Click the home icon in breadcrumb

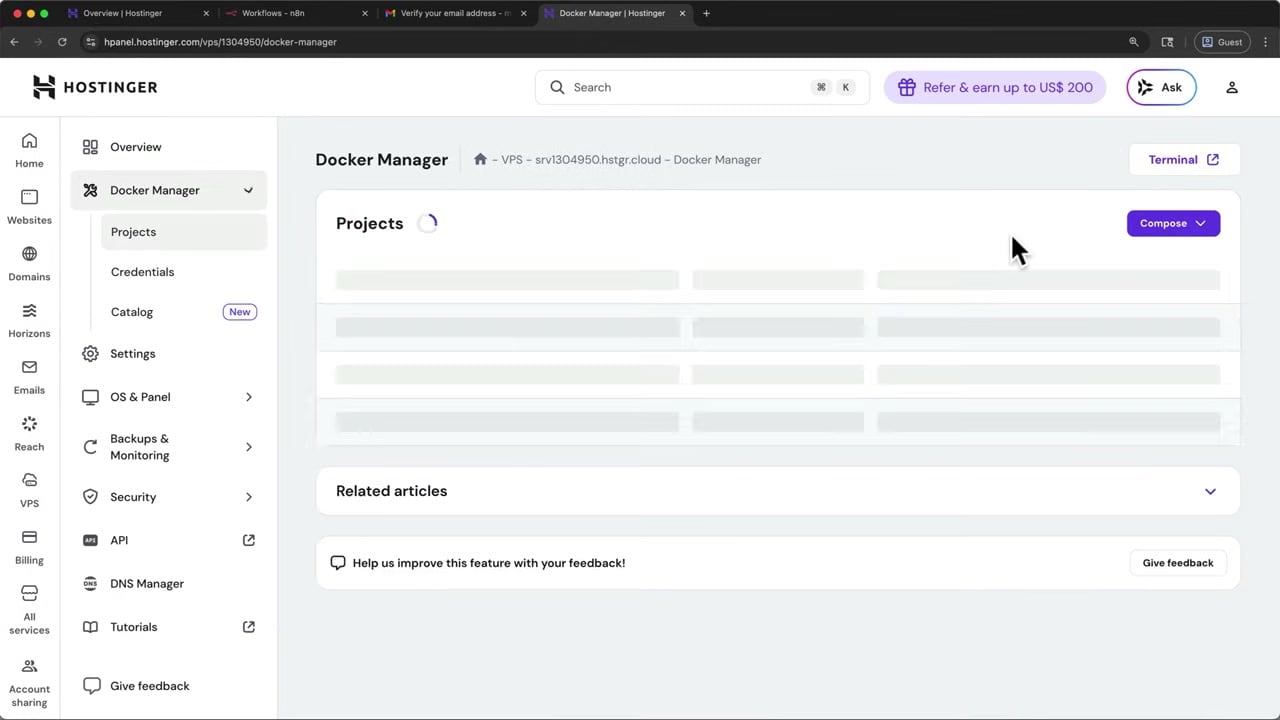tap(480, 159)
